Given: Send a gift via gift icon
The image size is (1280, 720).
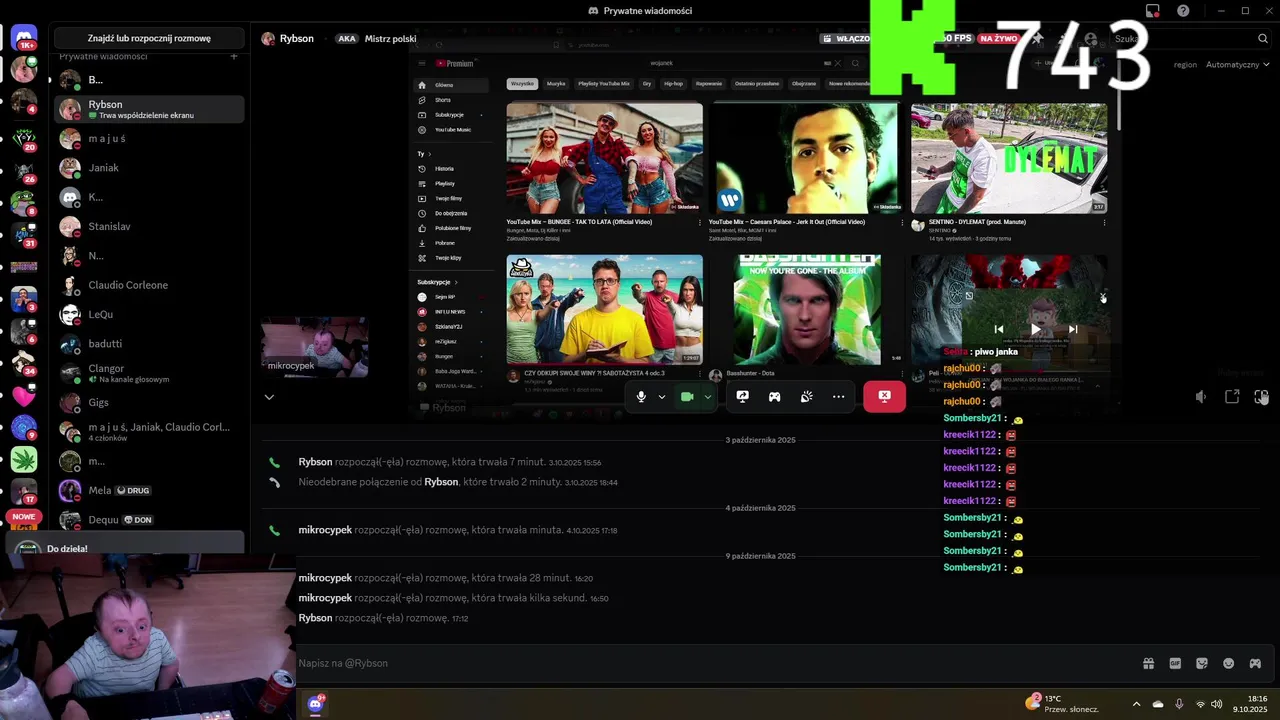Looking at the screenshot, I should (1149, 663).
